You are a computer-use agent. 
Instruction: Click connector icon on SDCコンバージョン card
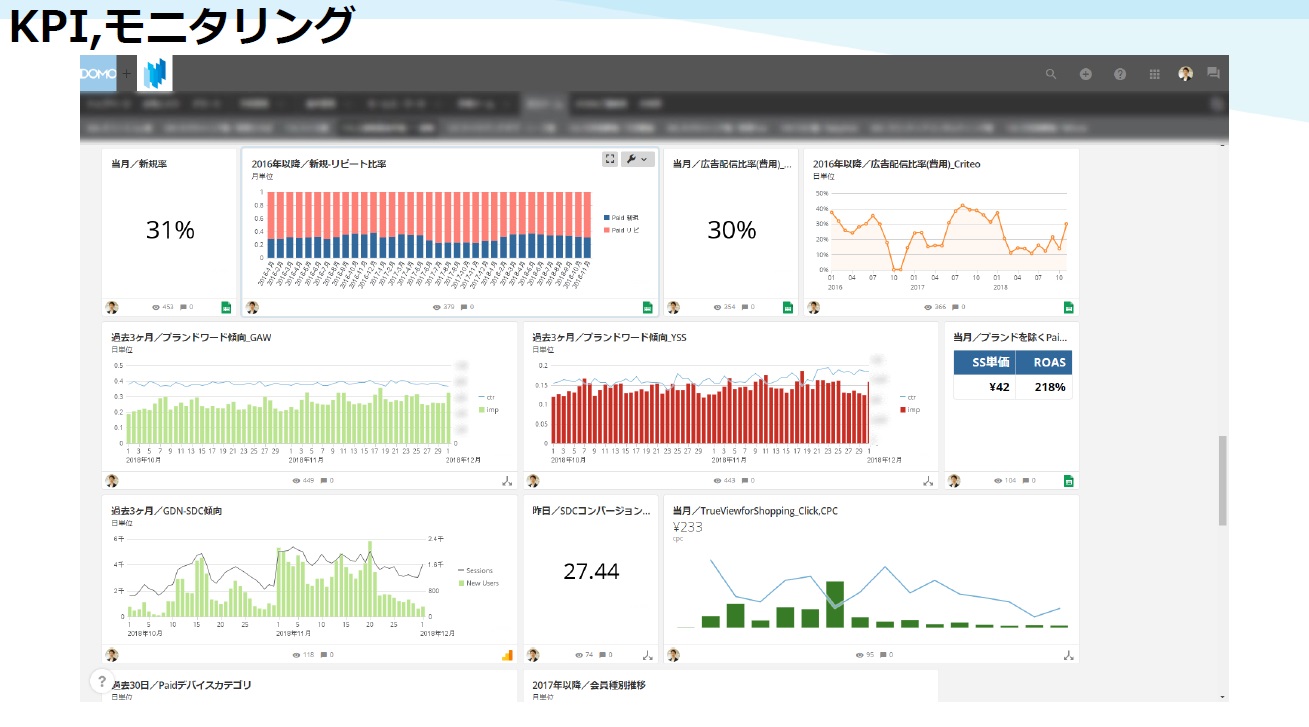coord(647,655)
